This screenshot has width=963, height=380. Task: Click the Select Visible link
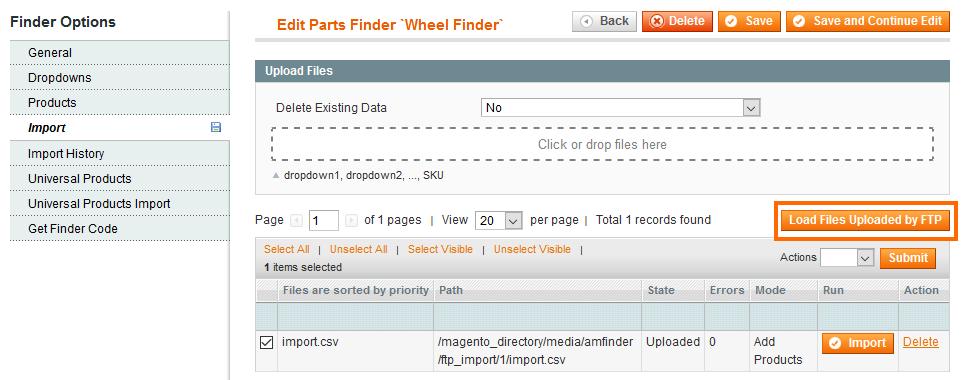pos(440,249)
